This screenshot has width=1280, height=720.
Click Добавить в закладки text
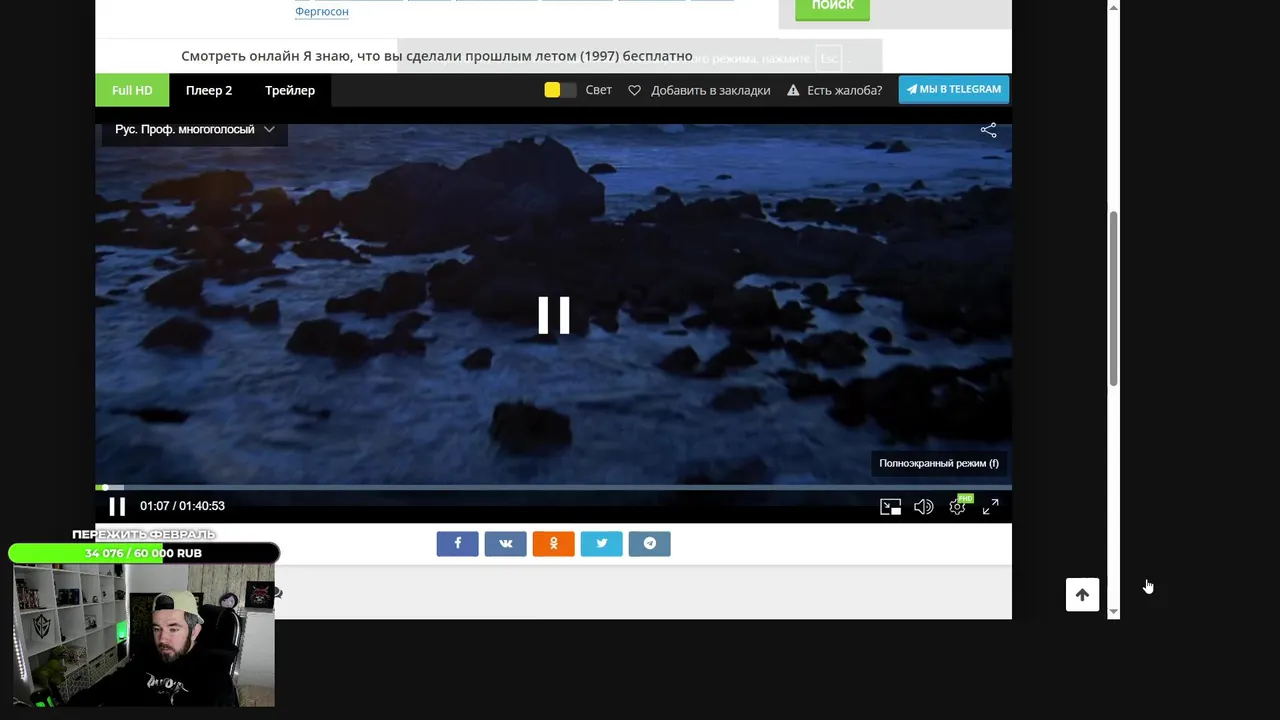(x=710, y=90)
